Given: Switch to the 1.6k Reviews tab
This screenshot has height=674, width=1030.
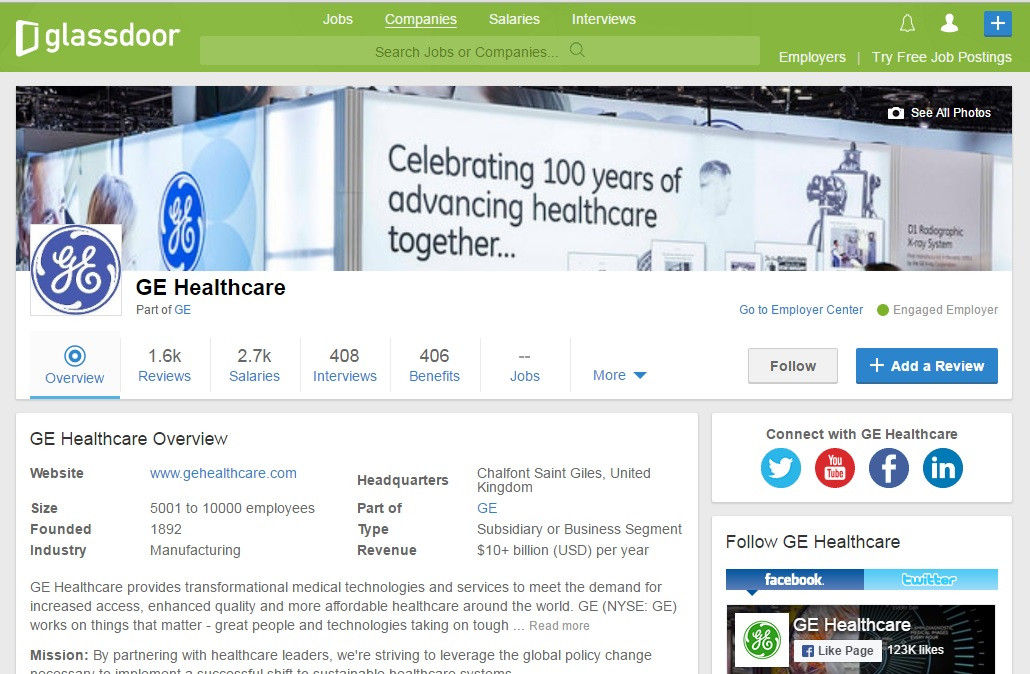Looking at the screenshot, I should coord(164,365).
